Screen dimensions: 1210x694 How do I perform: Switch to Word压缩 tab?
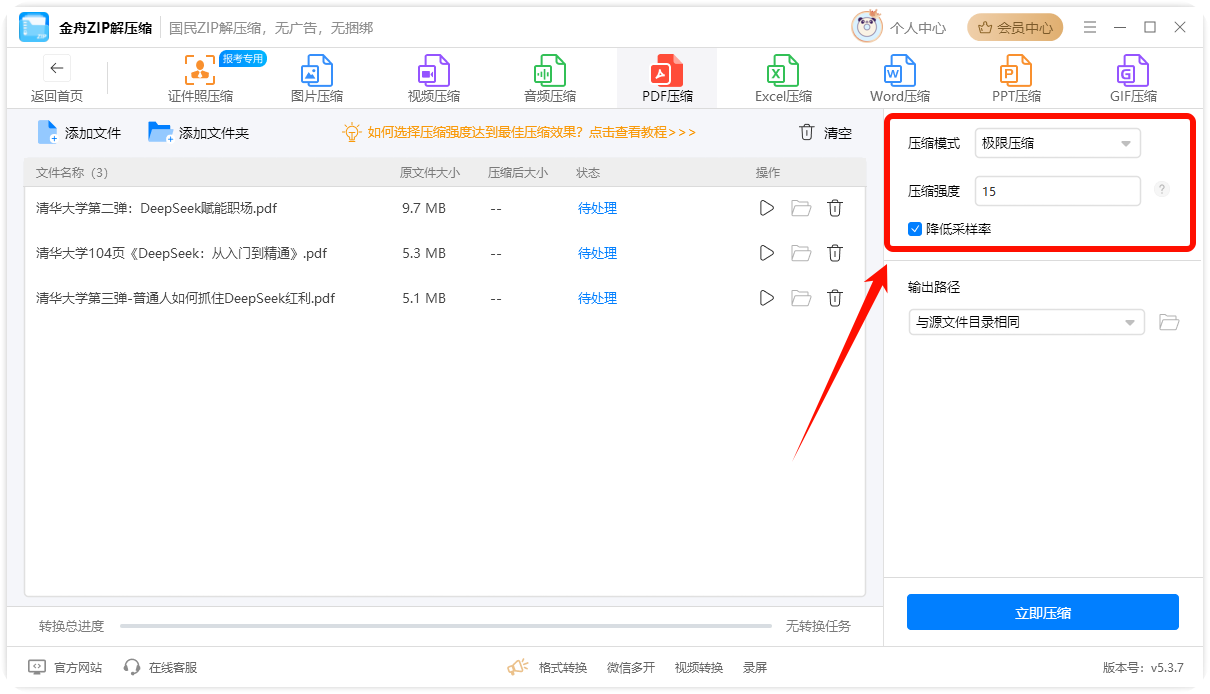[900, 79]
